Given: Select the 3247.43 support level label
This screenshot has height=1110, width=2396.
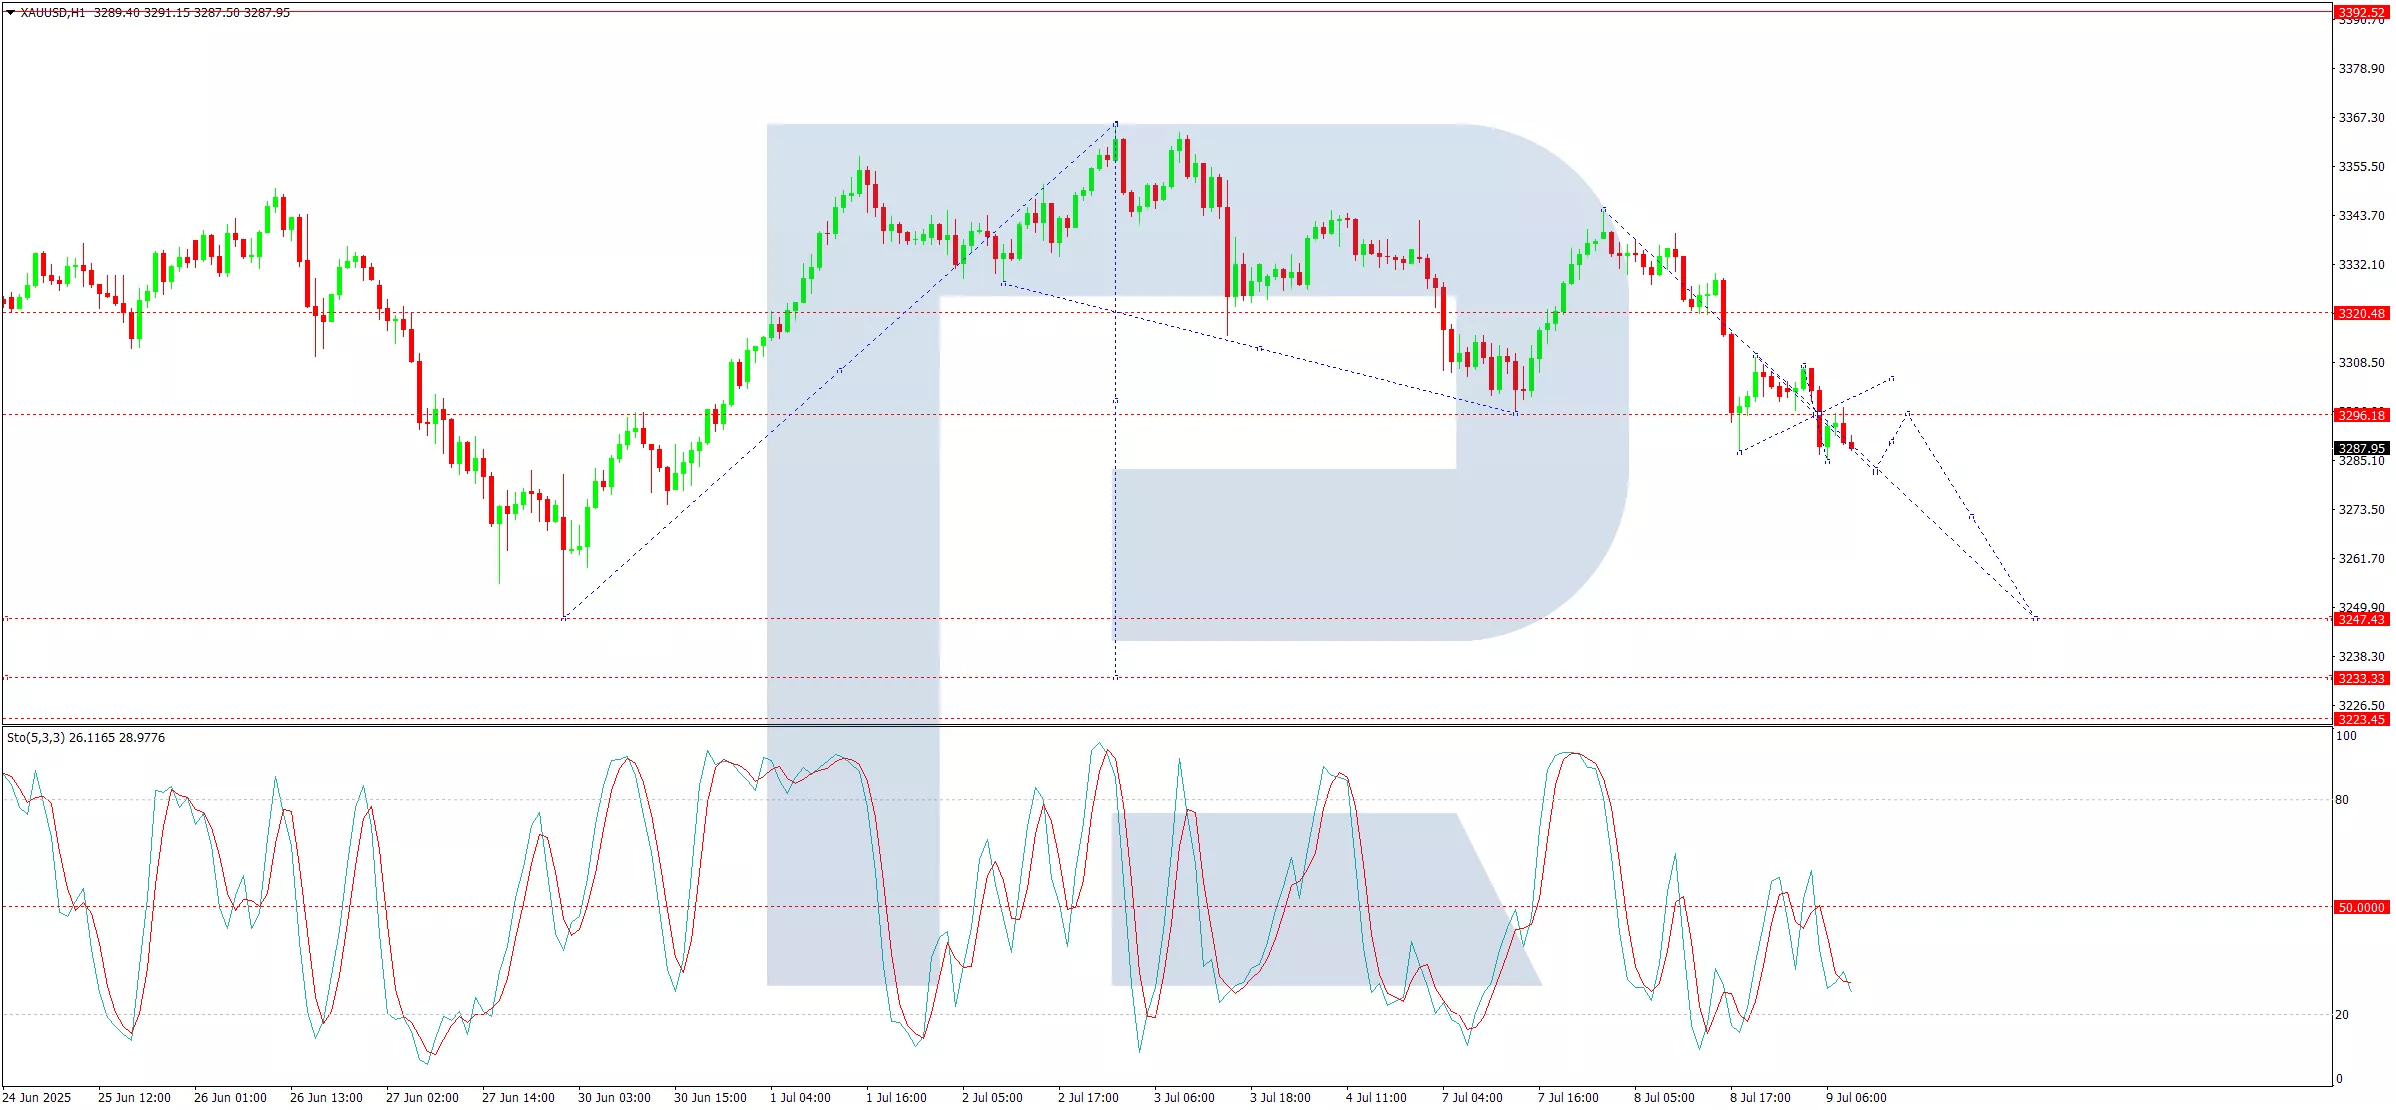Looking at the screenshot, I should [2361, 619].
